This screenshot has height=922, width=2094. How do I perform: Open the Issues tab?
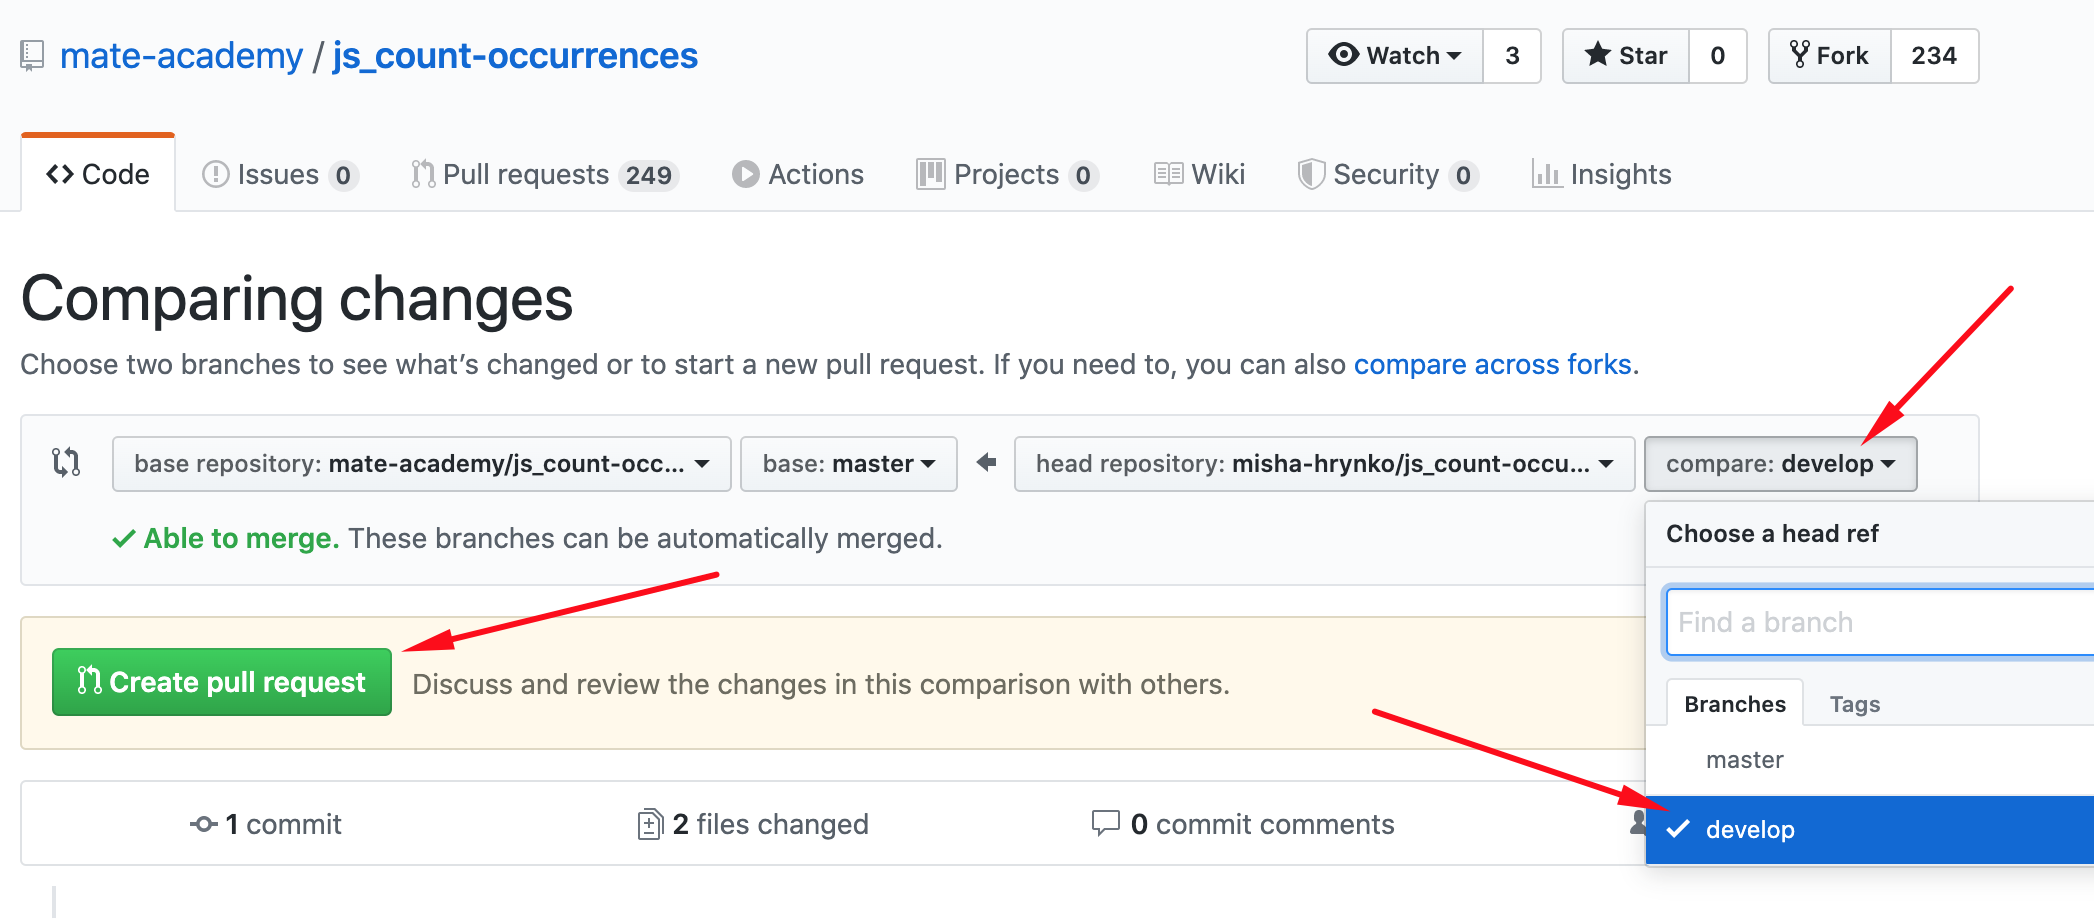pos(280,175)
